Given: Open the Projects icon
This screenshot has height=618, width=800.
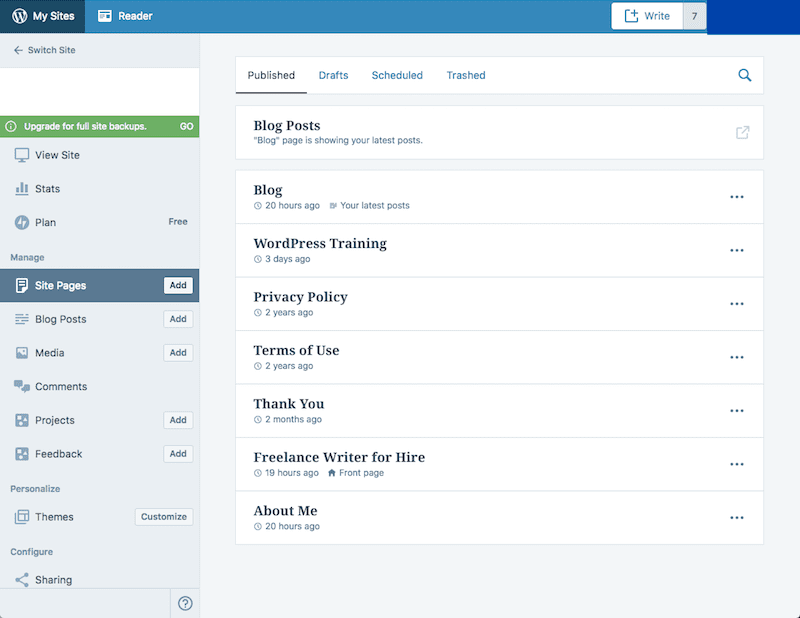Looking at the screenshot, I should click(21, 420).
